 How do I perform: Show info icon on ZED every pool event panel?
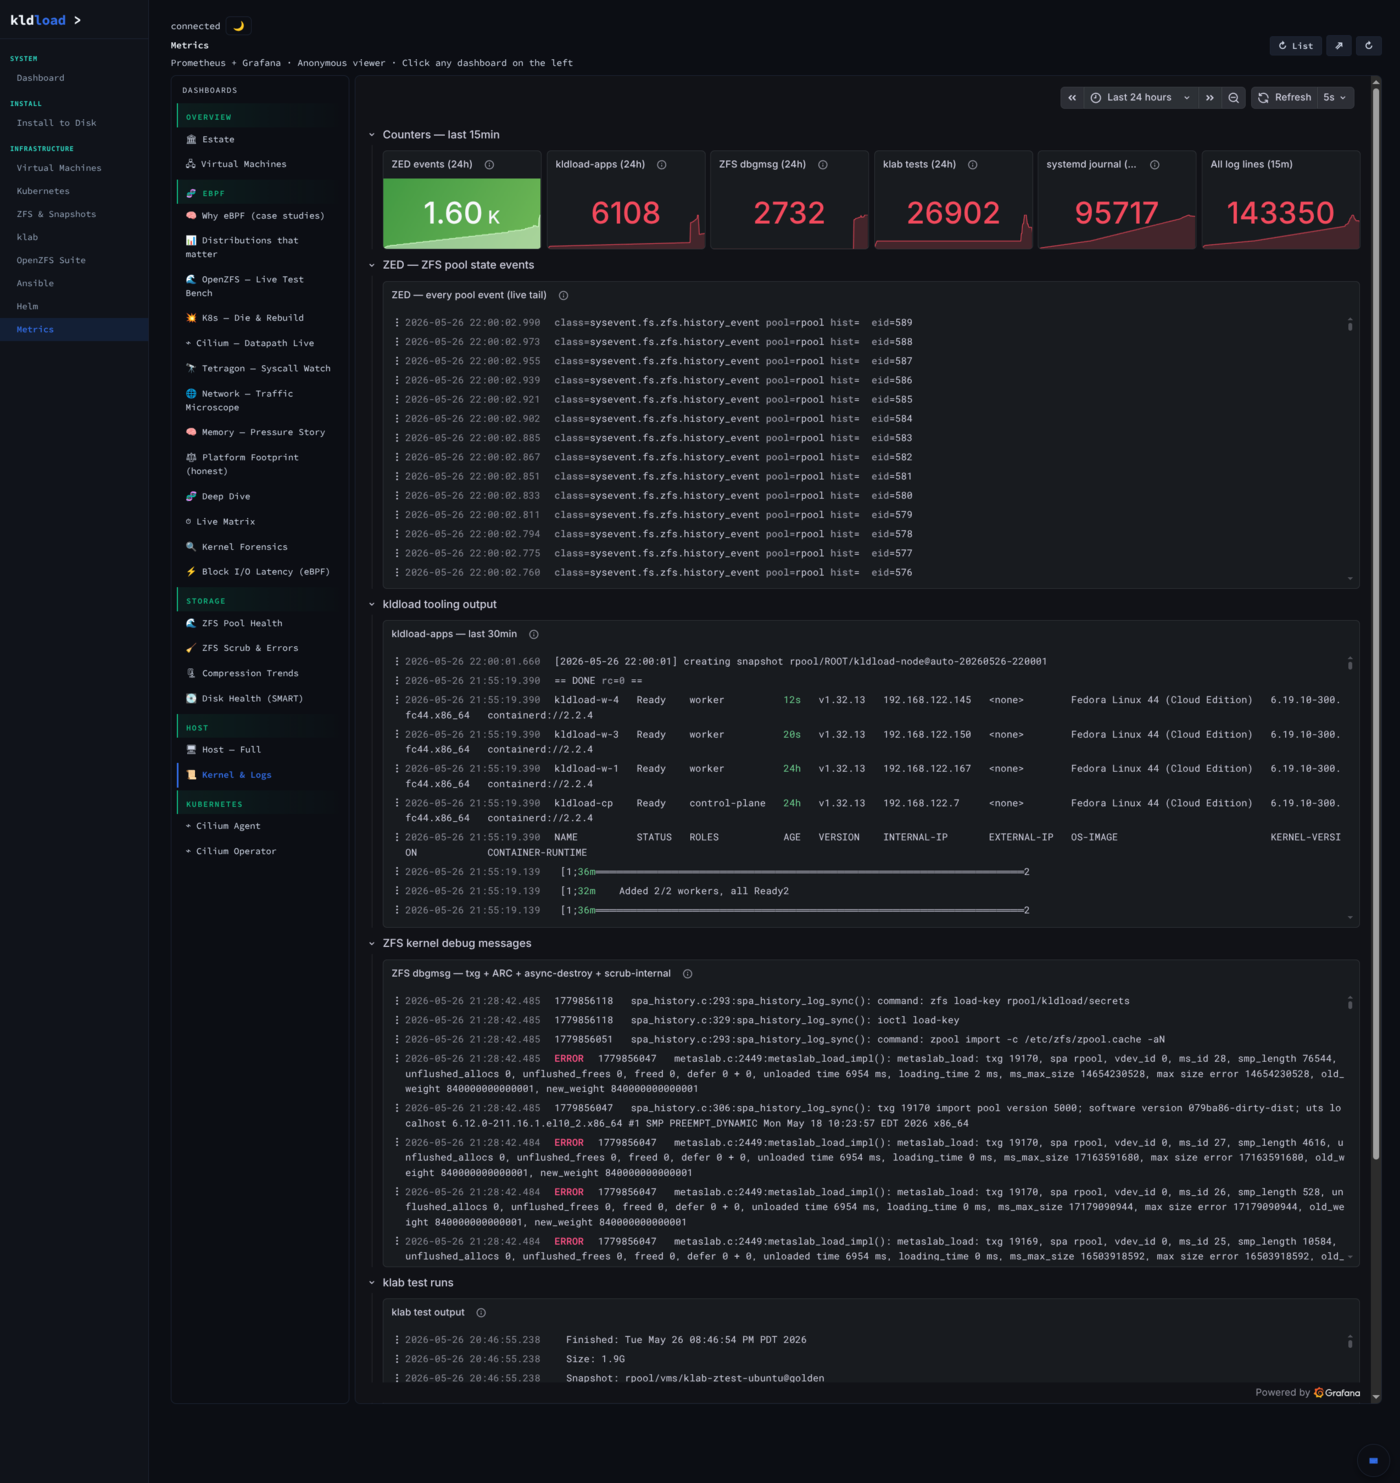point(563,295)
